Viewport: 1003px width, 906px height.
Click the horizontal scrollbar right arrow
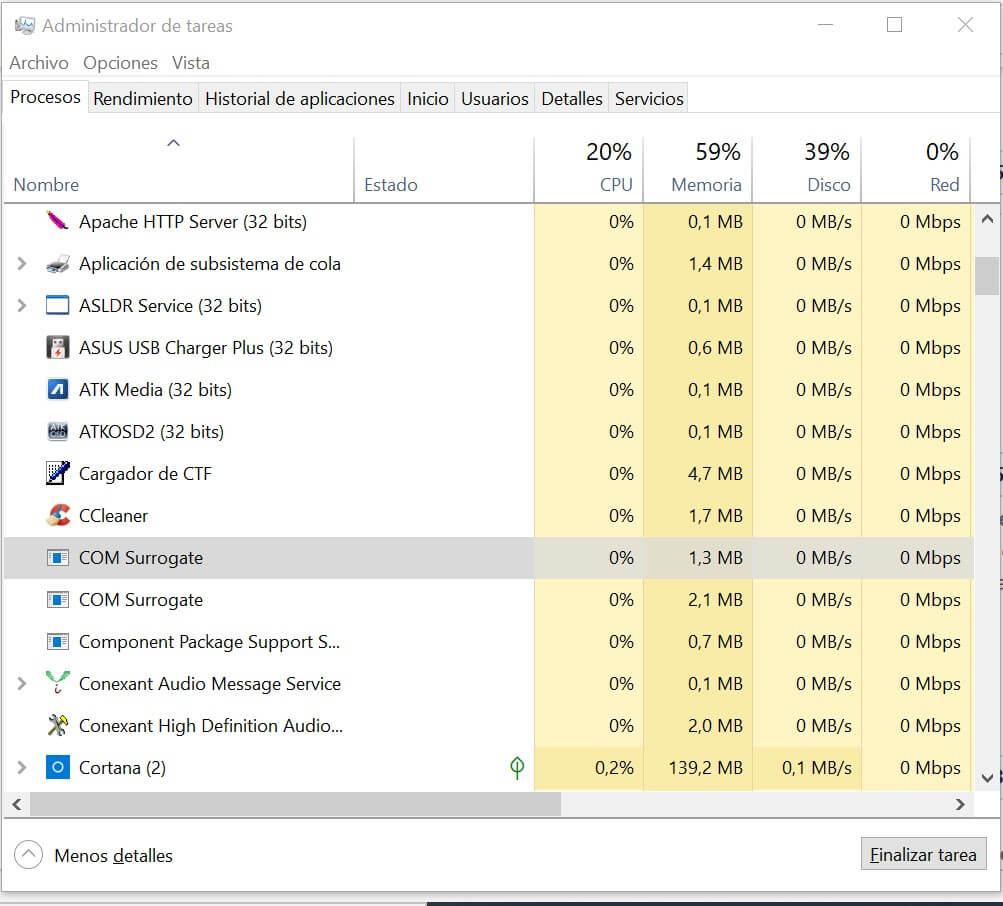[960, 804]
